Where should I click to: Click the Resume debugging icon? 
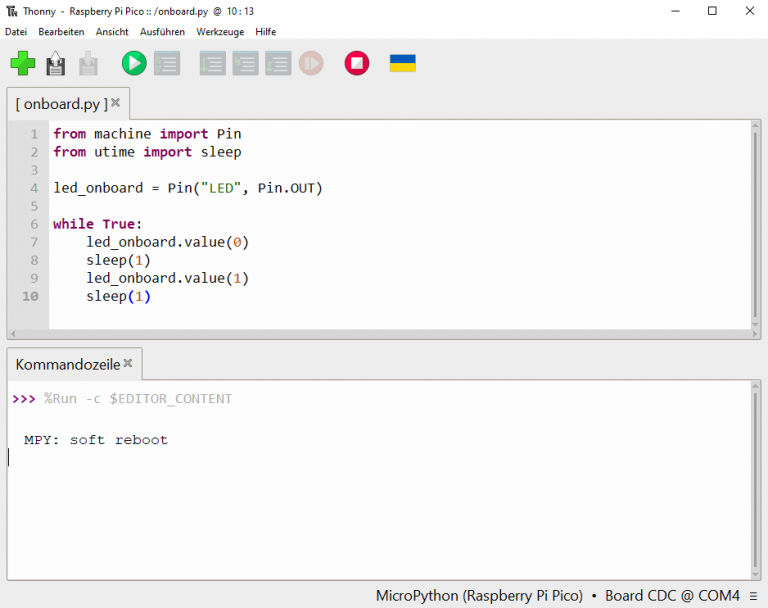[x=311, y=64]
